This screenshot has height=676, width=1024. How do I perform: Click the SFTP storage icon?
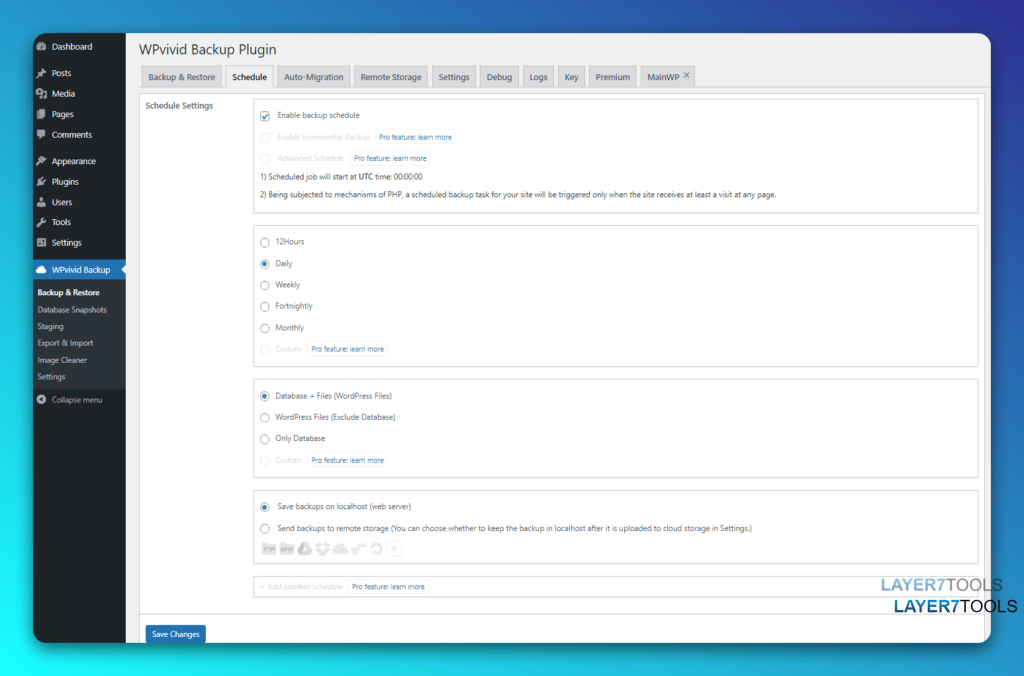[x=287, y=549]
